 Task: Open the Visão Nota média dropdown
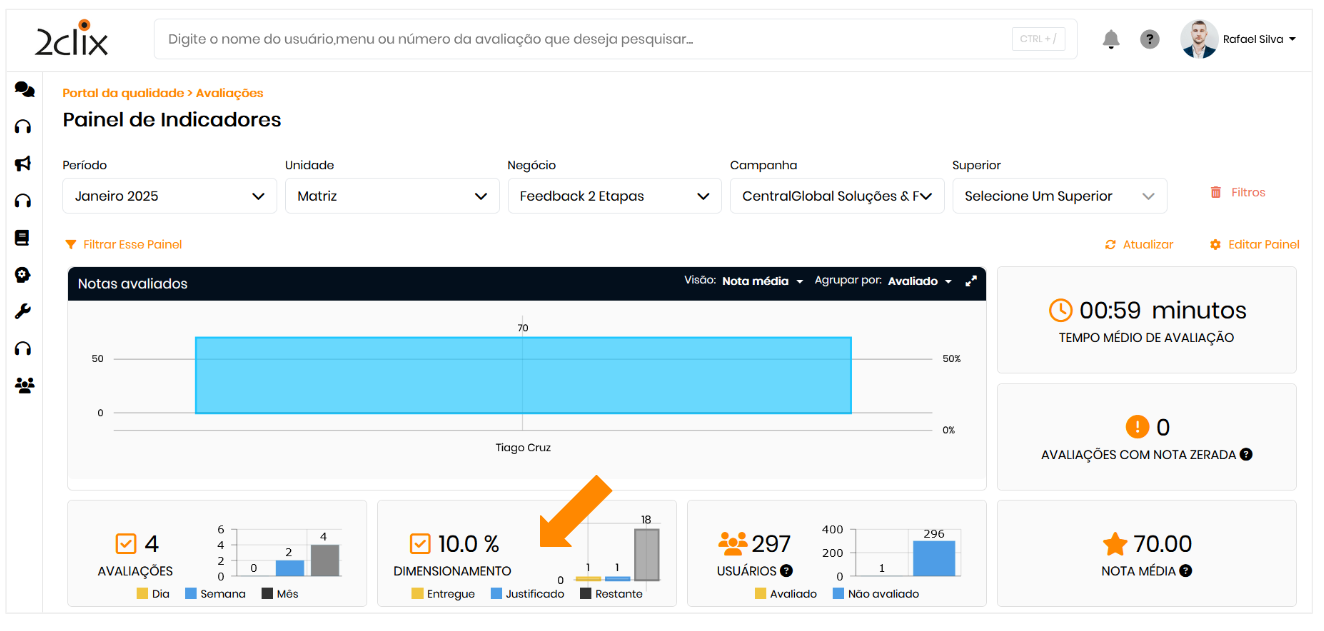[762, 282]
